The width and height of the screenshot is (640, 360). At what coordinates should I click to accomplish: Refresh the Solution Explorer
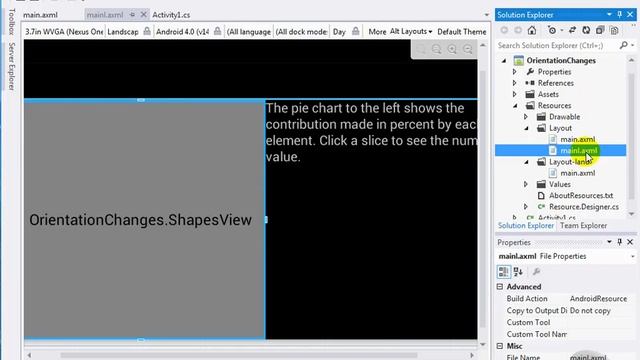(x=586, y=30)
